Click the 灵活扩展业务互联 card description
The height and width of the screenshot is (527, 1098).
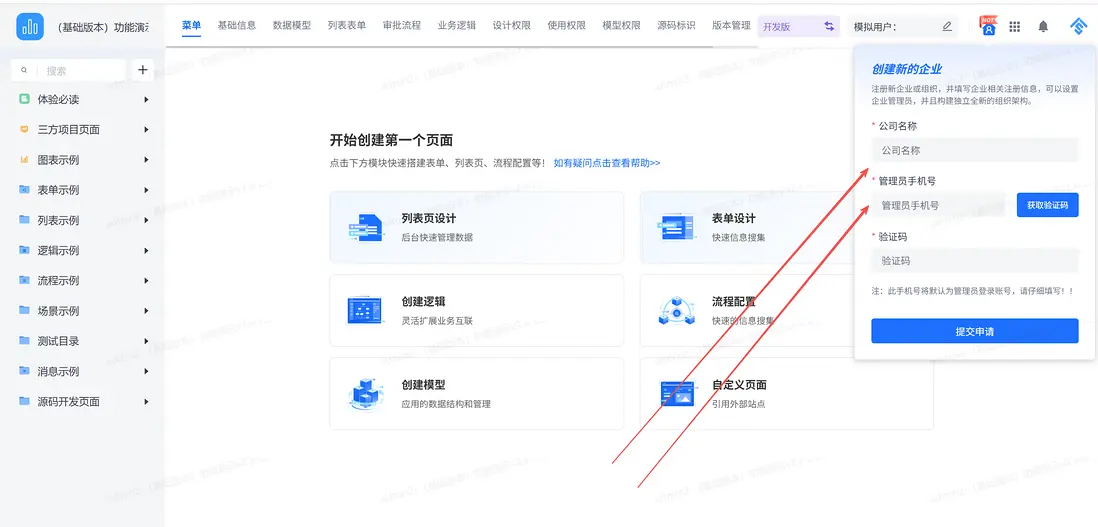(437, 321)
